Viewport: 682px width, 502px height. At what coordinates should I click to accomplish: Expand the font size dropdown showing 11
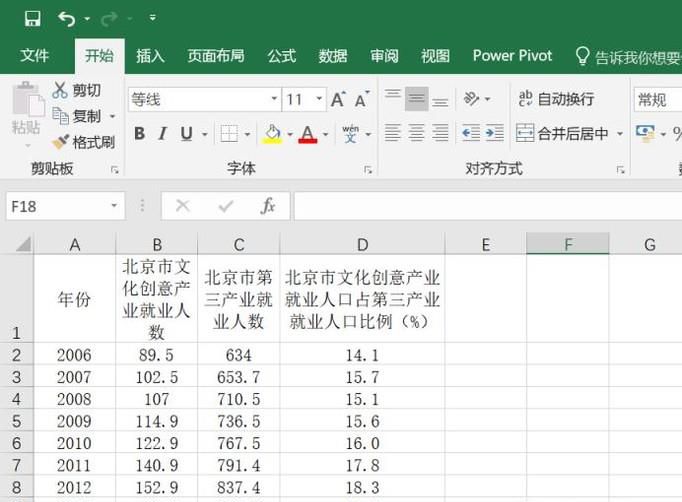319,99
